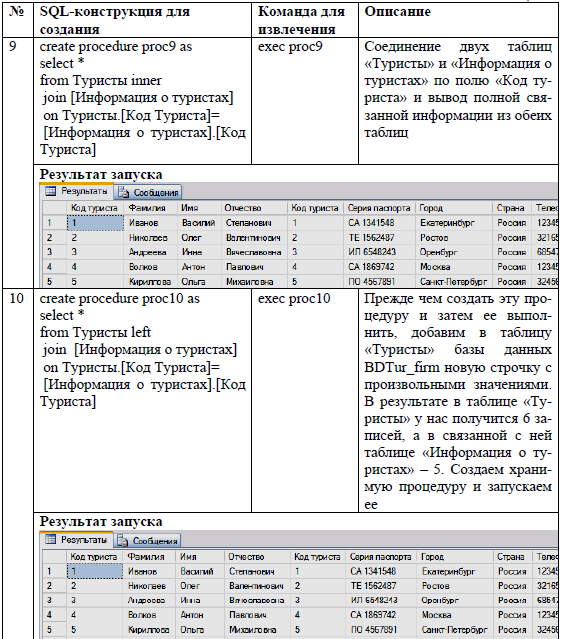Click Отчество column header in proc9 grid
The image size is (561, 639).
[253, 208]
